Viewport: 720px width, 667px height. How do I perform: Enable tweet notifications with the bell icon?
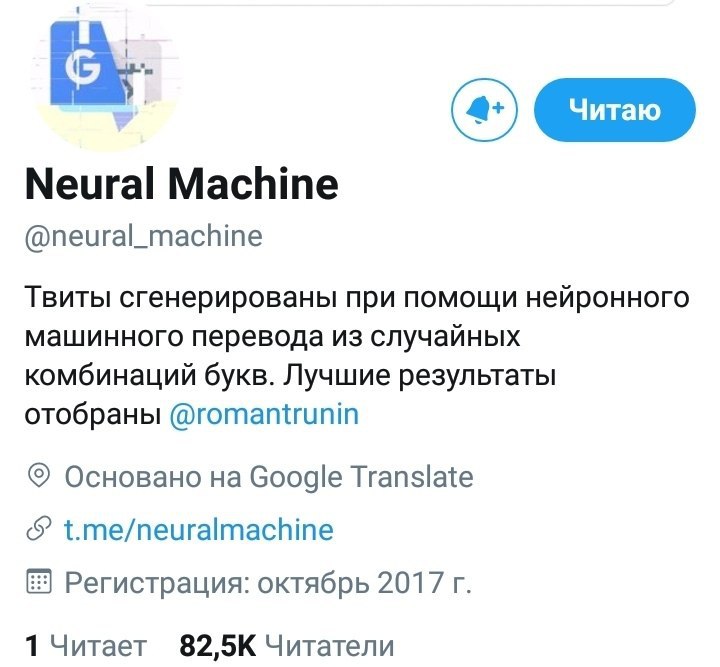(484, 110)
